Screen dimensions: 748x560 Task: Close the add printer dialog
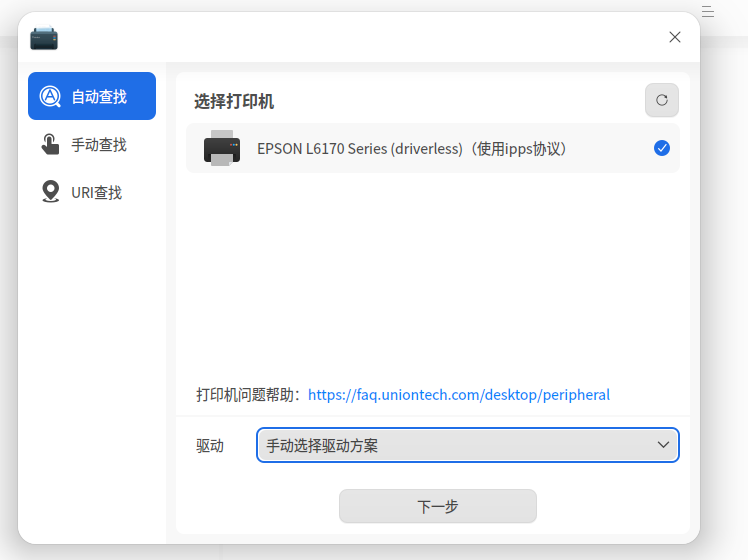click(675, 37)
